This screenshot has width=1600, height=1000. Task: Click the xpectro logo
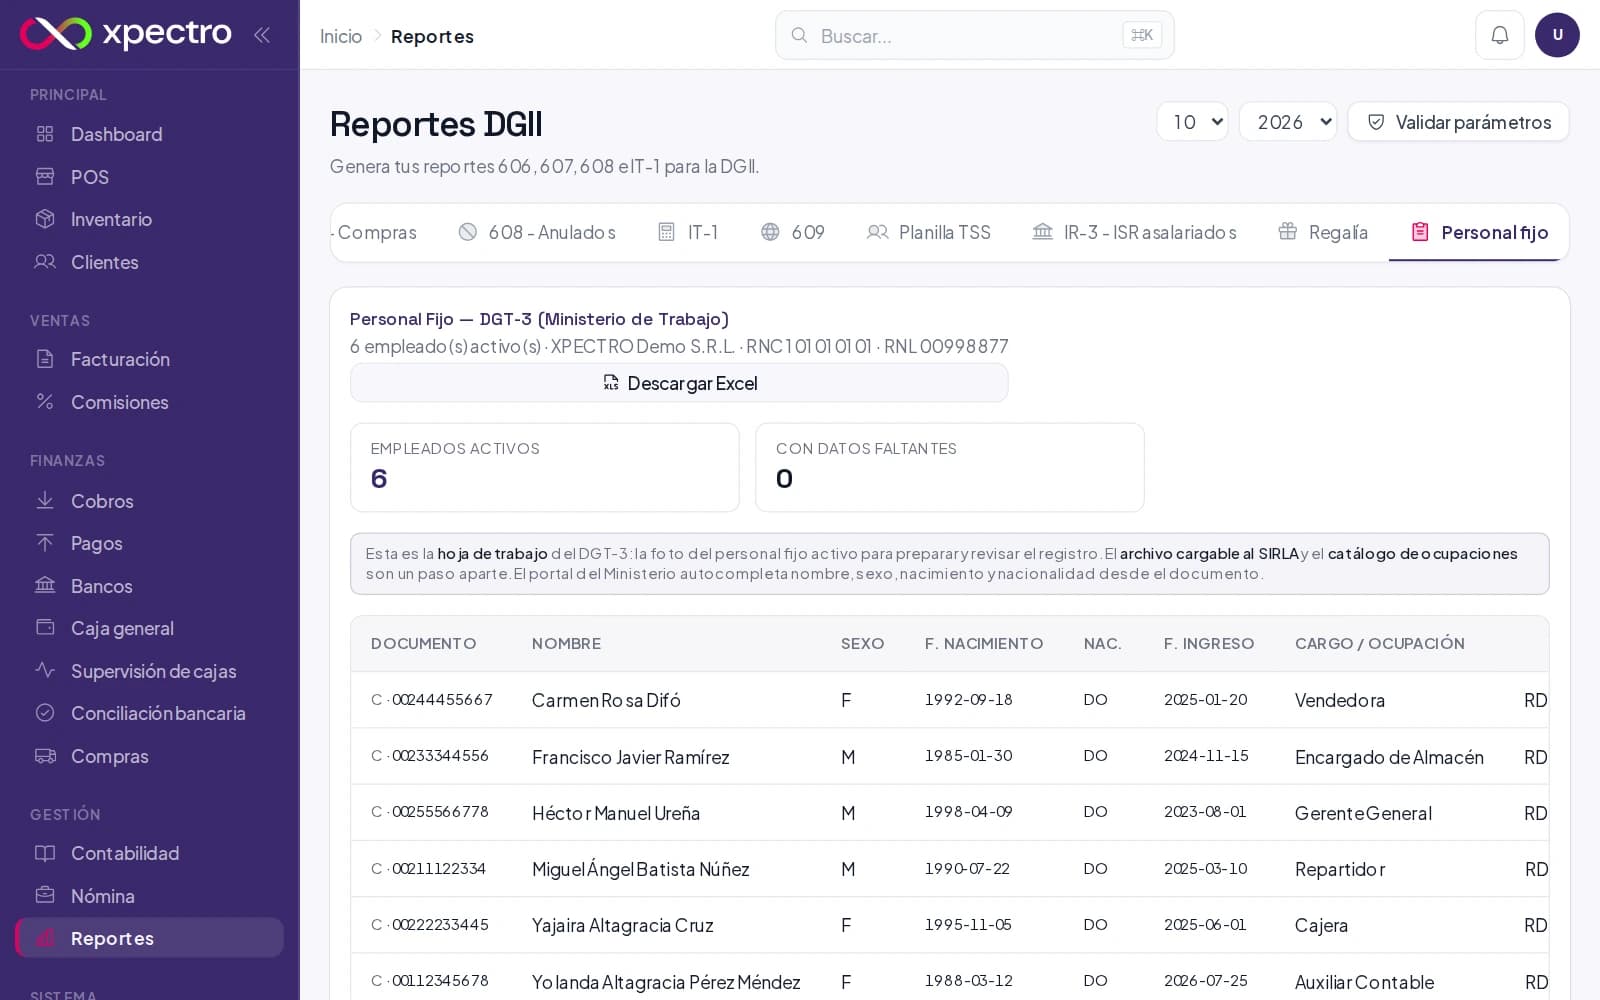[126, 33]
